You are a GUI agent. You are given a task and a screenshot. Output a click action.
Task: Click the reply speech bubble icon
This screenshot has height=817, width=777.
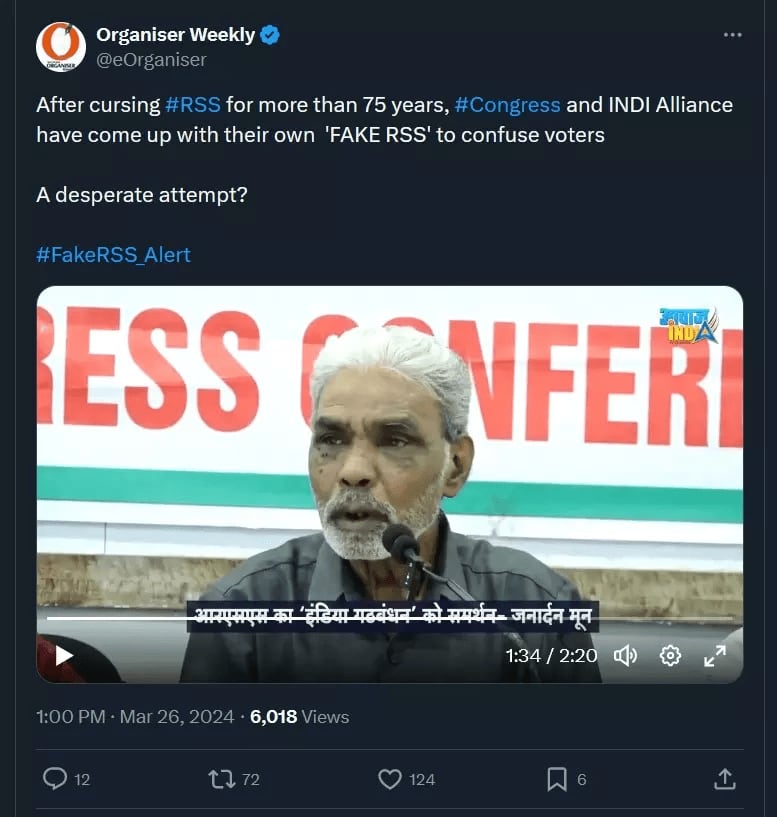[x=56, y=778]
